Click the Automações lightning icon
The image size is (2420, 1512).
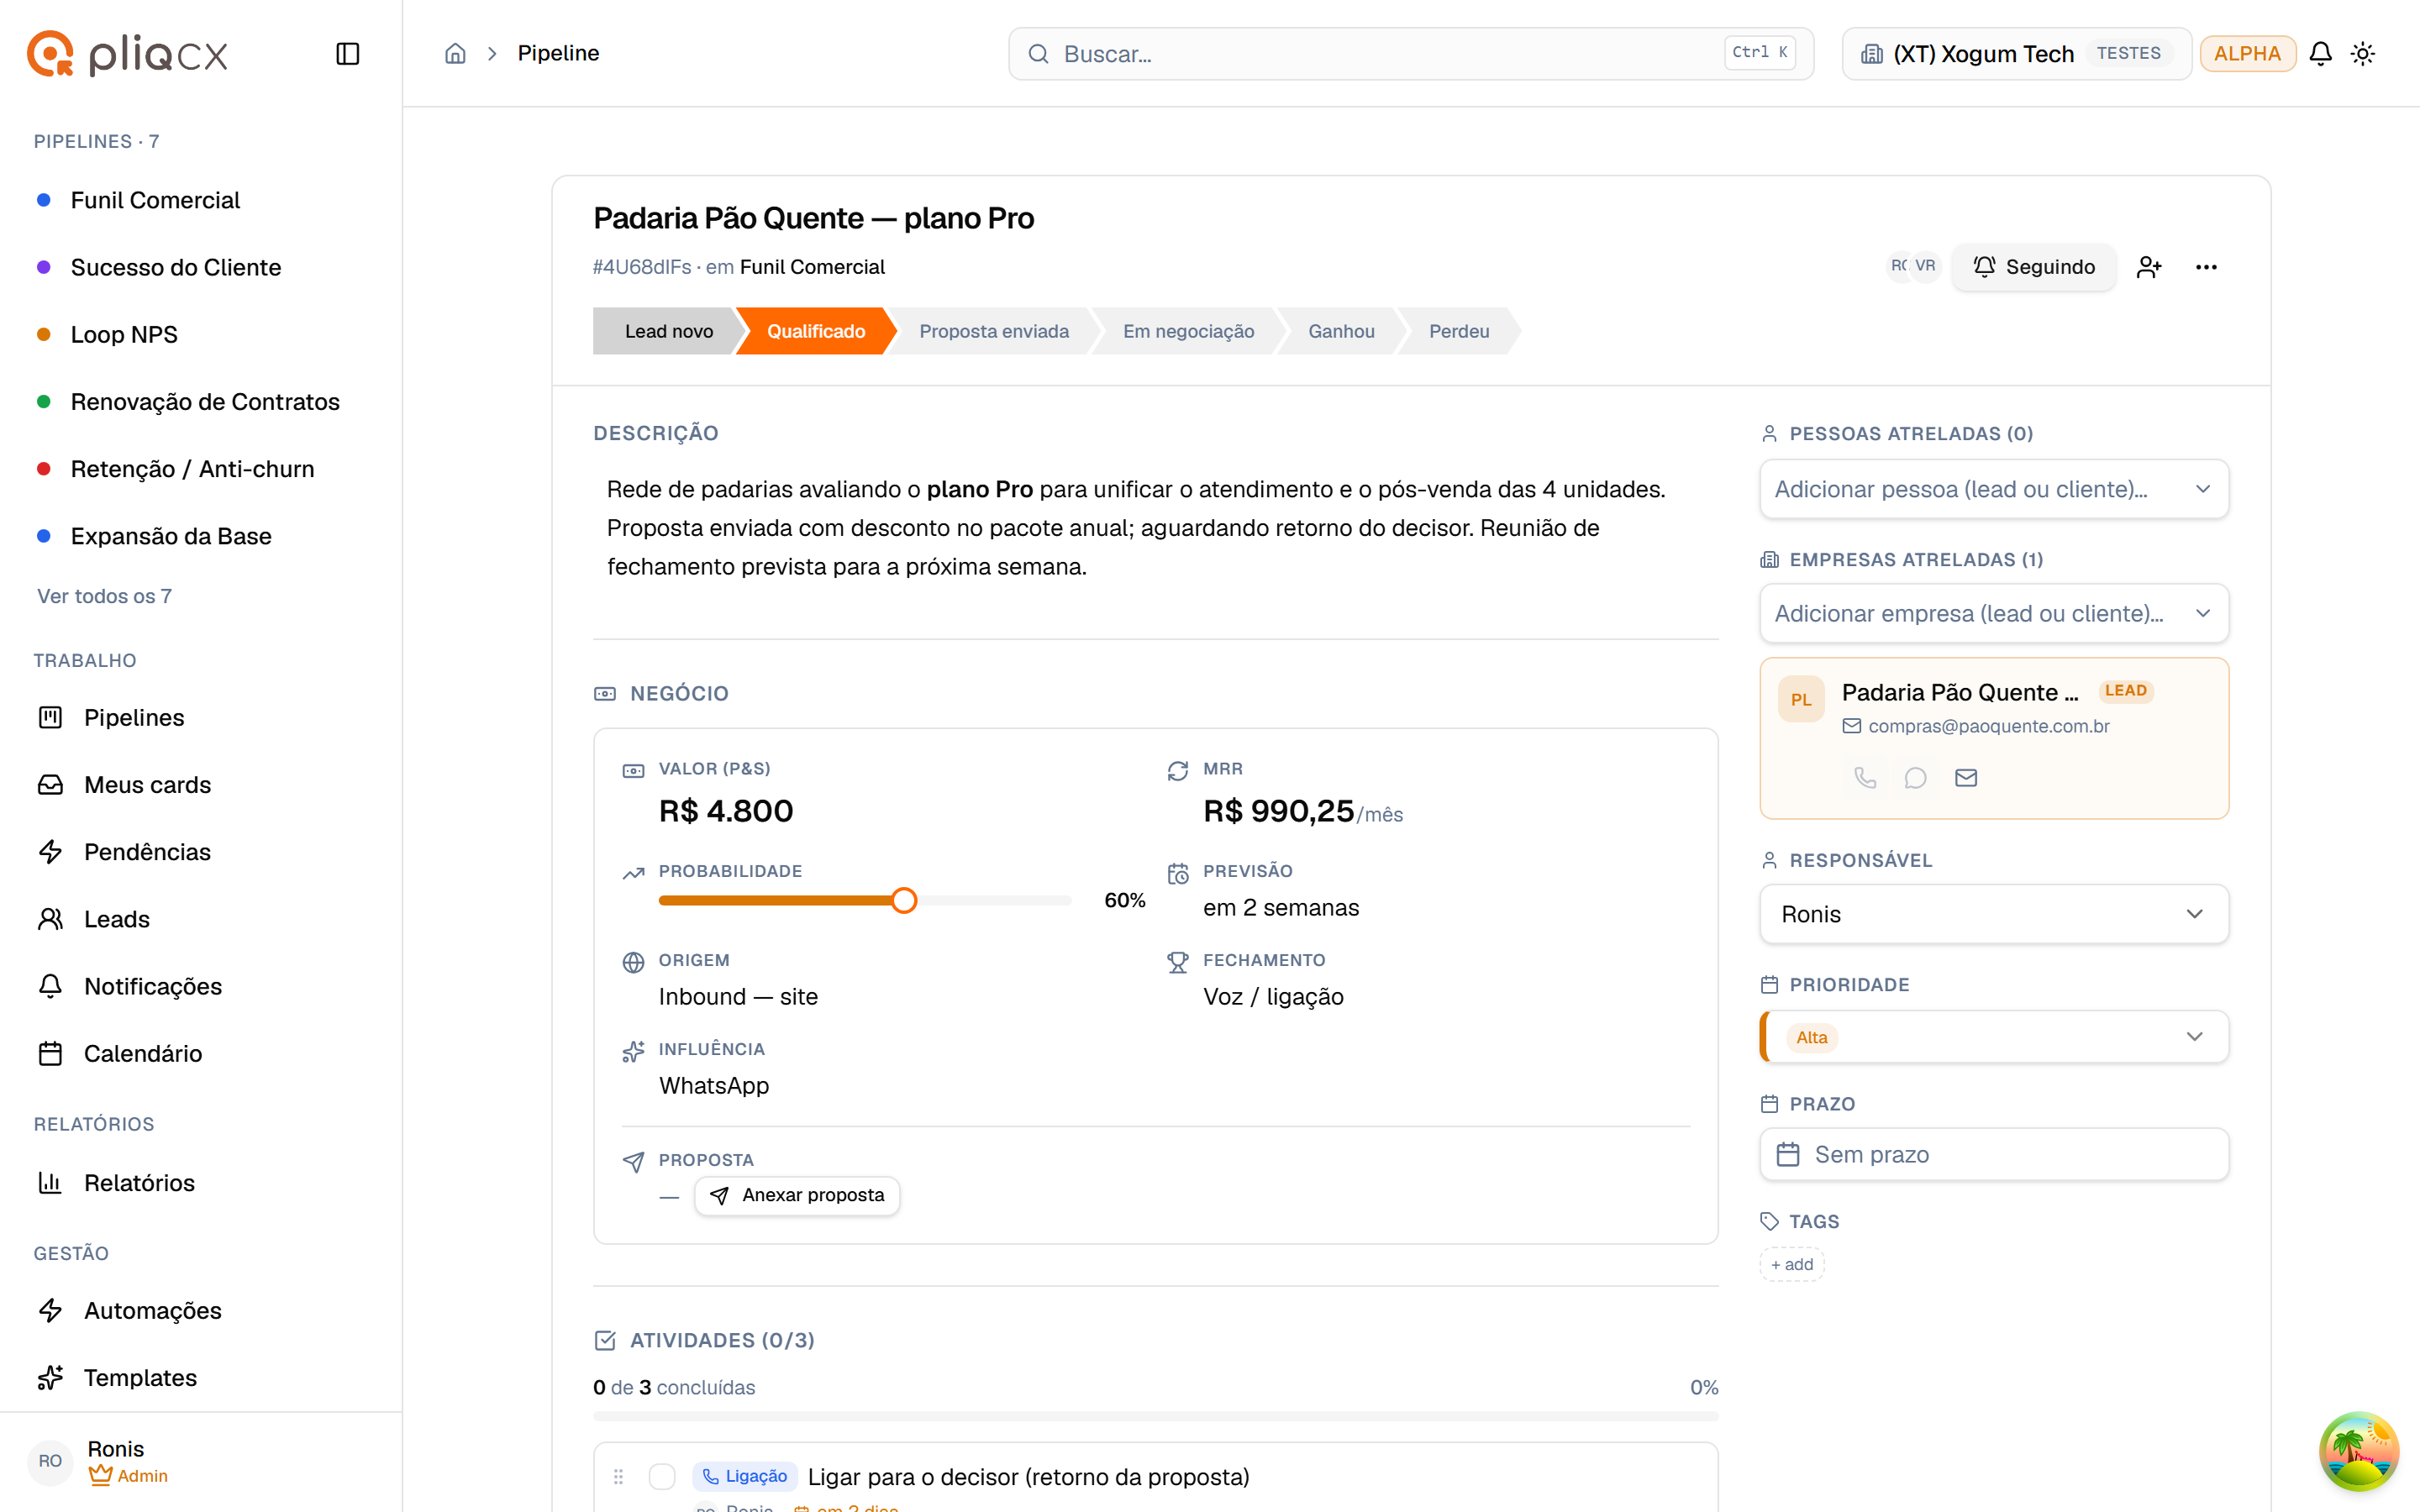point(50,1310)
